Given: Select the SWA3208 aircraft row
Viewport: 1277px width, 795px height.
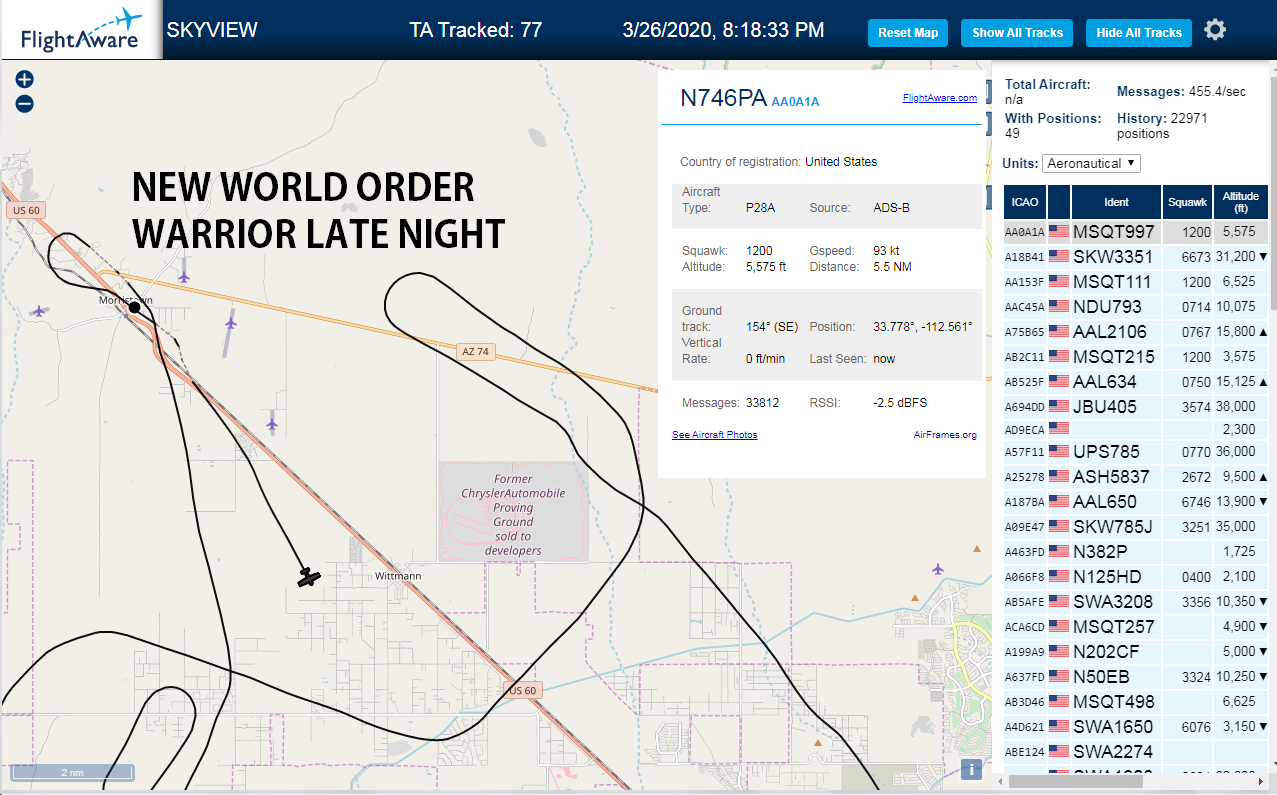Looking at the screenshot, I should (x=1136, y=602).
